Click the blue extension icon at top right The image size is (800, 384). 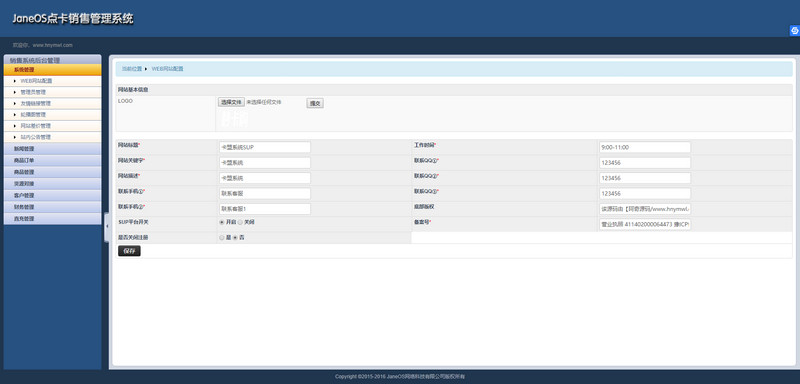[794, 31]
